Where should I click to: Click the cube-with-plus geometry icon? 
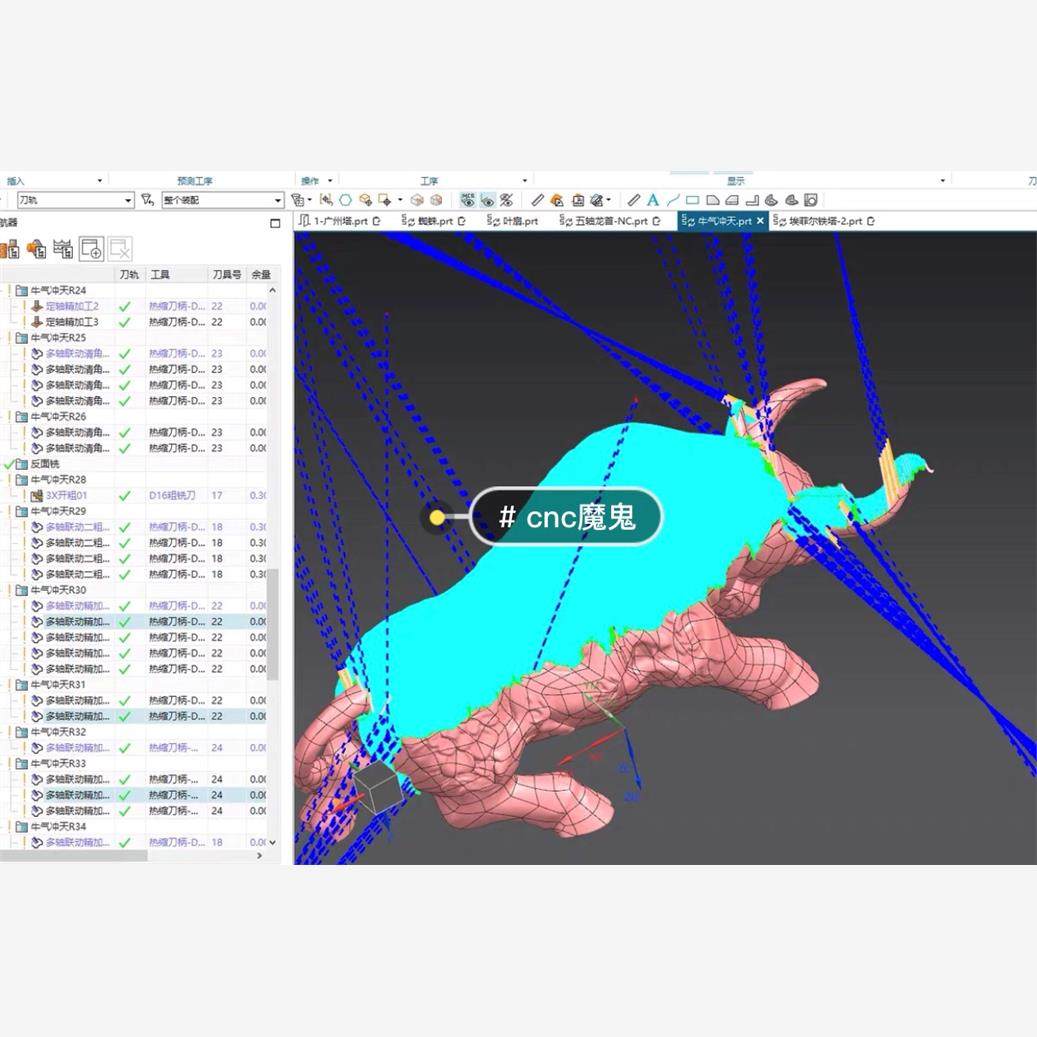tap(365, 200)
